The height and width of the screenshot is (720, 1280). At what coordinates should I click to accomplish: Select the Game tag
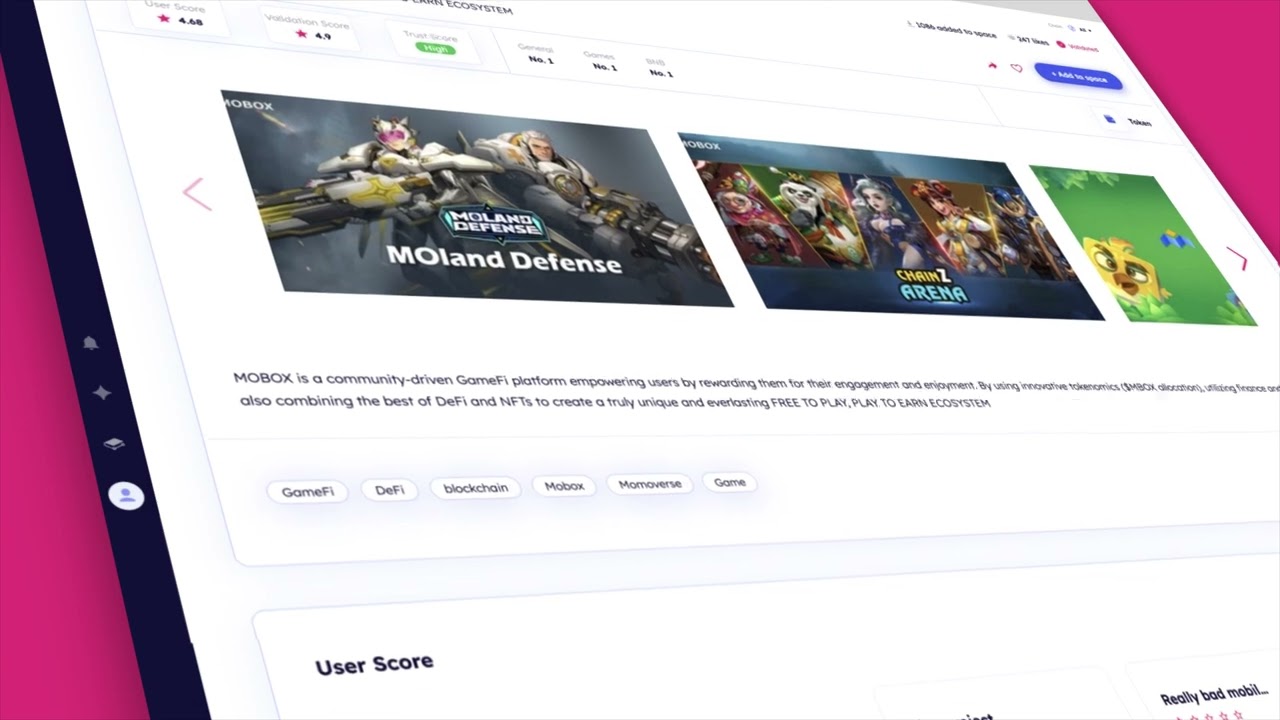point(730,482)
